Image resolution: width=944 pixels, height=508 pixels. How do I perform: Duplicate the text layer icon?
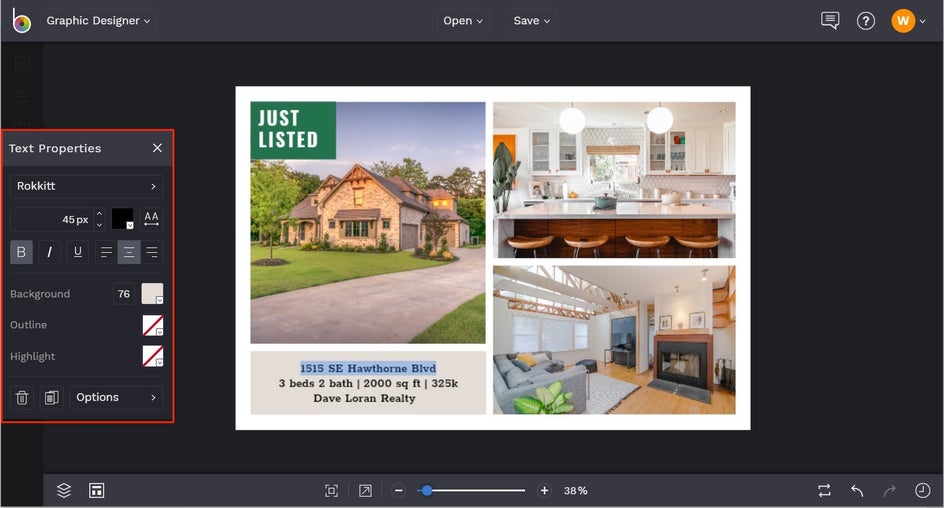[x=52, y=397]
